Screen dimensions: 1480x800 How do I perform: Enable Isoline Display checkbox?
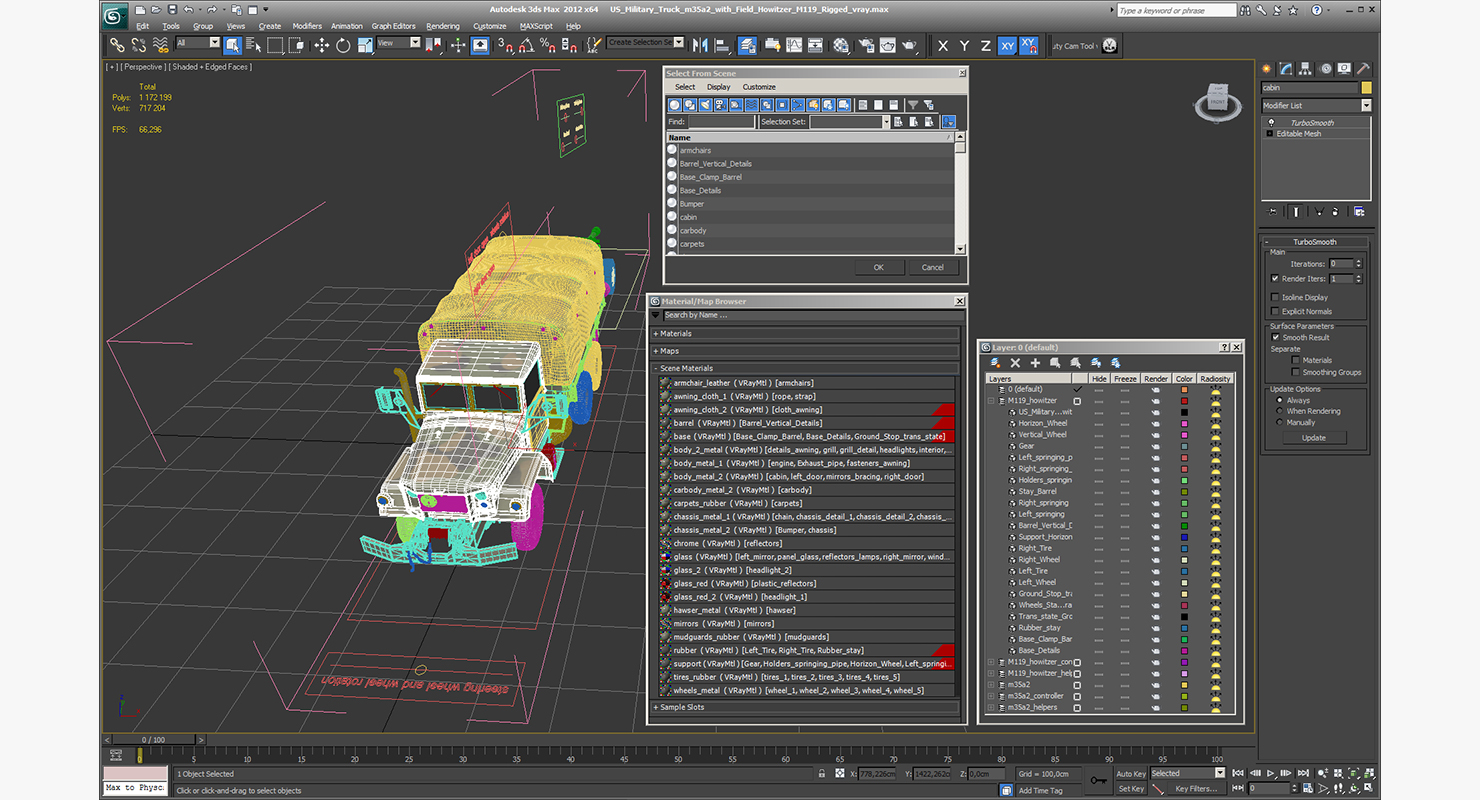pyautogui.click(x=1274, y=297)
